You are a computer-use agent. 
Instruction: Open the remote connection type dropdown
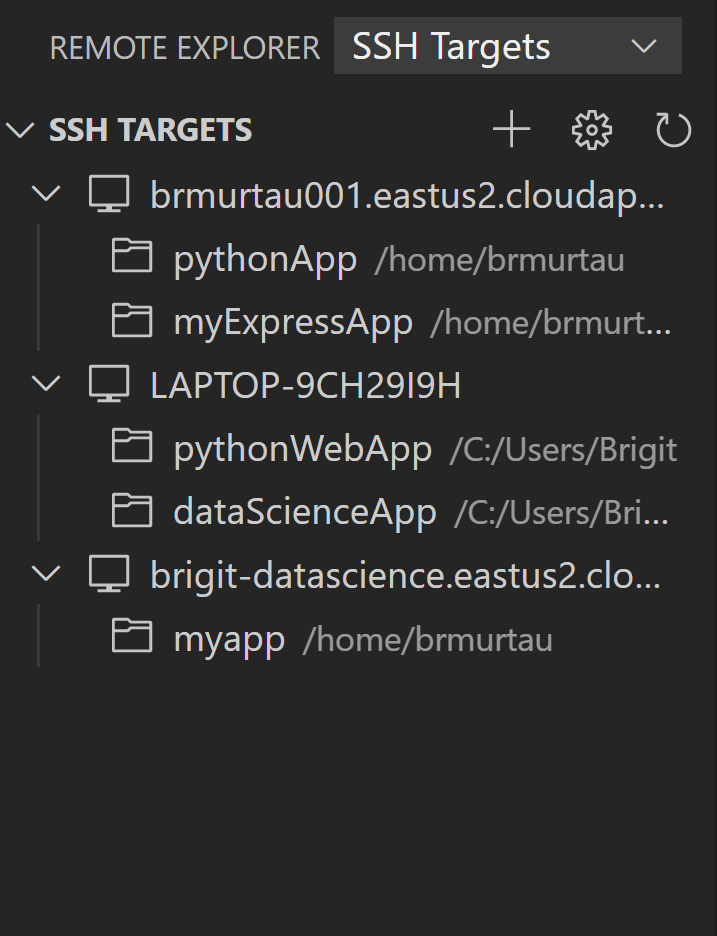643,46
